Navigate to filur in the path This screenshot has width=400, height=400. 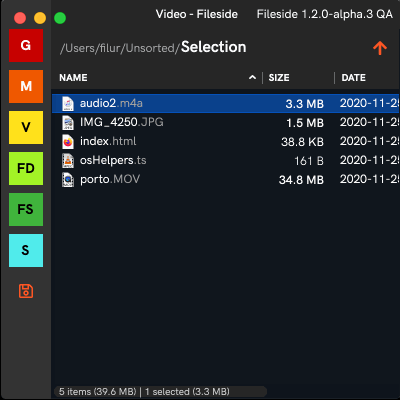coord(110,48)
